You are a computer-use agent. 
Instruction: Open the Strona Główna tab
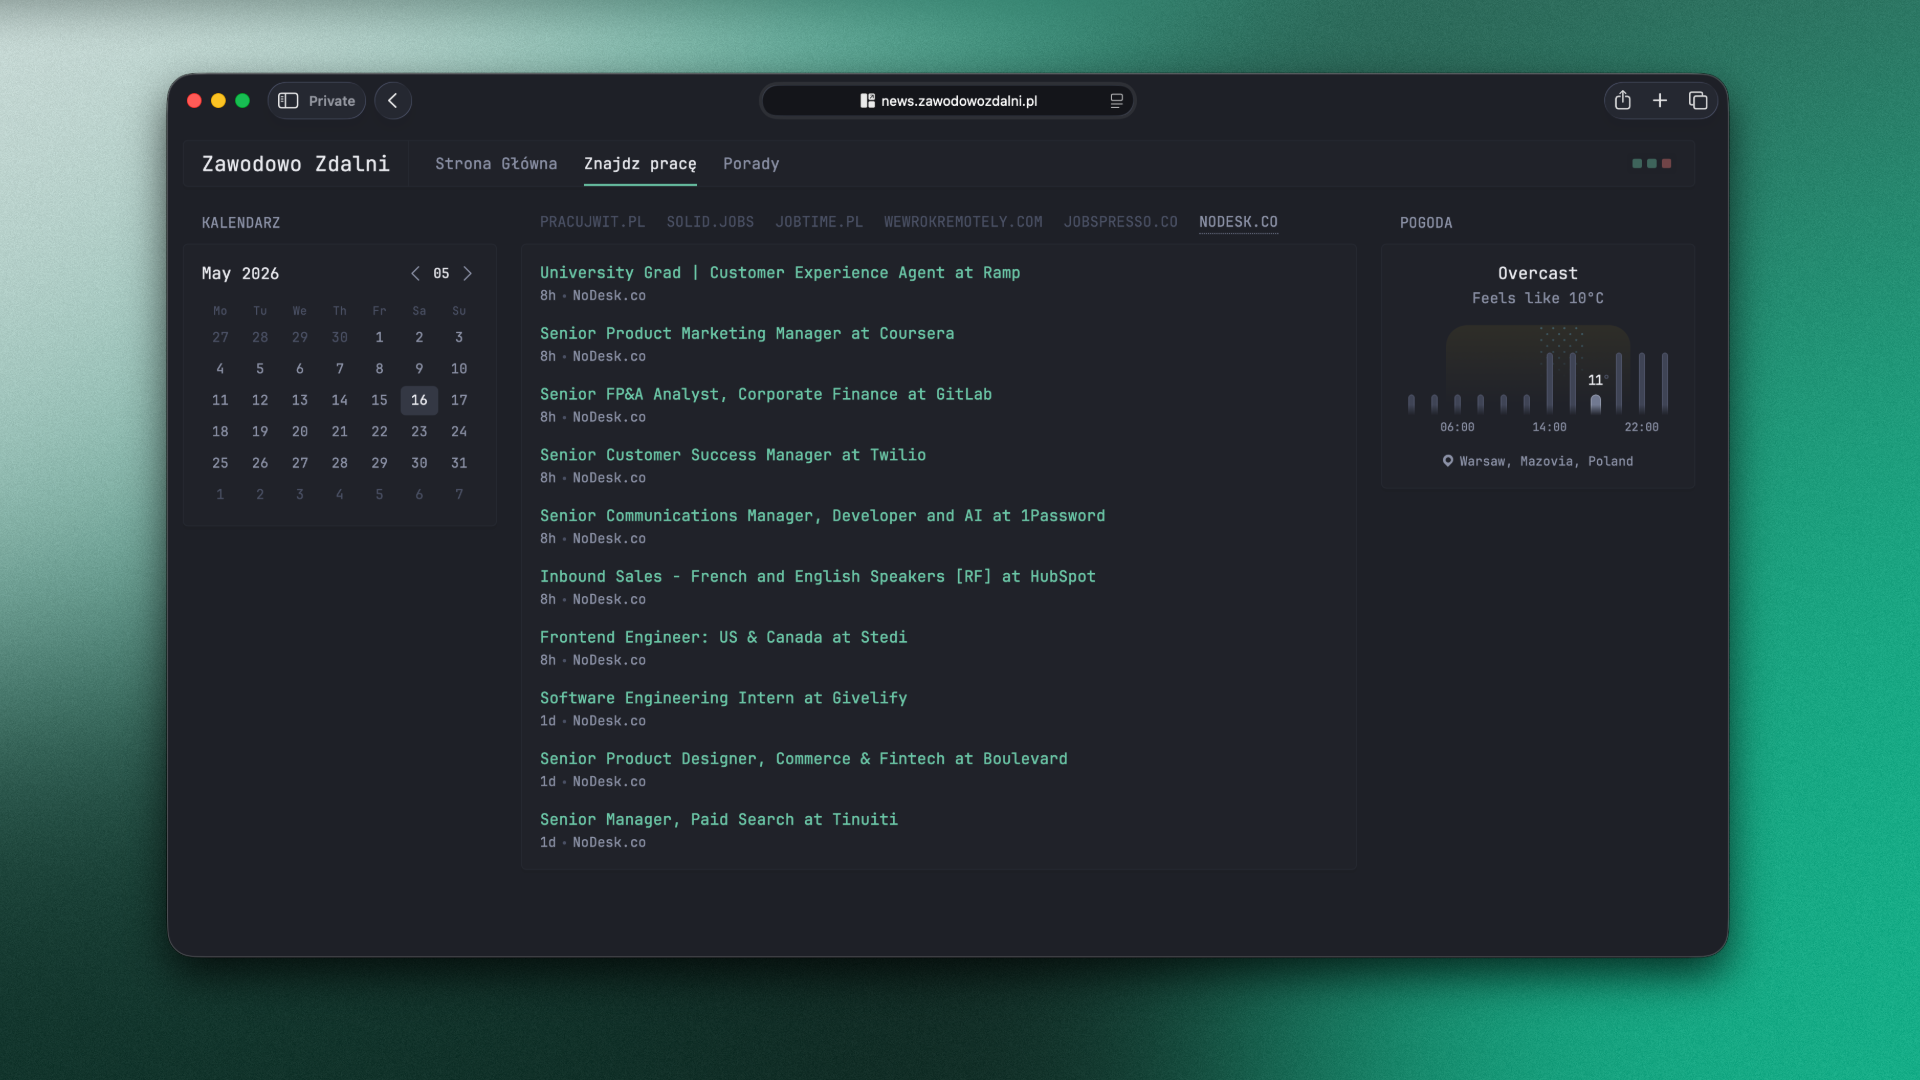click(x=496, y=164)
